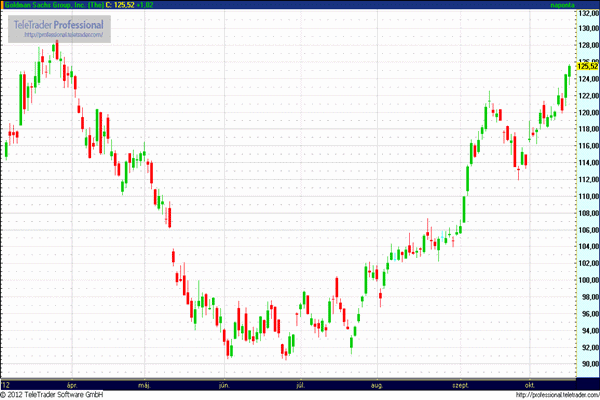Click the 'szept.' month label on time axis

pos(460,385)
